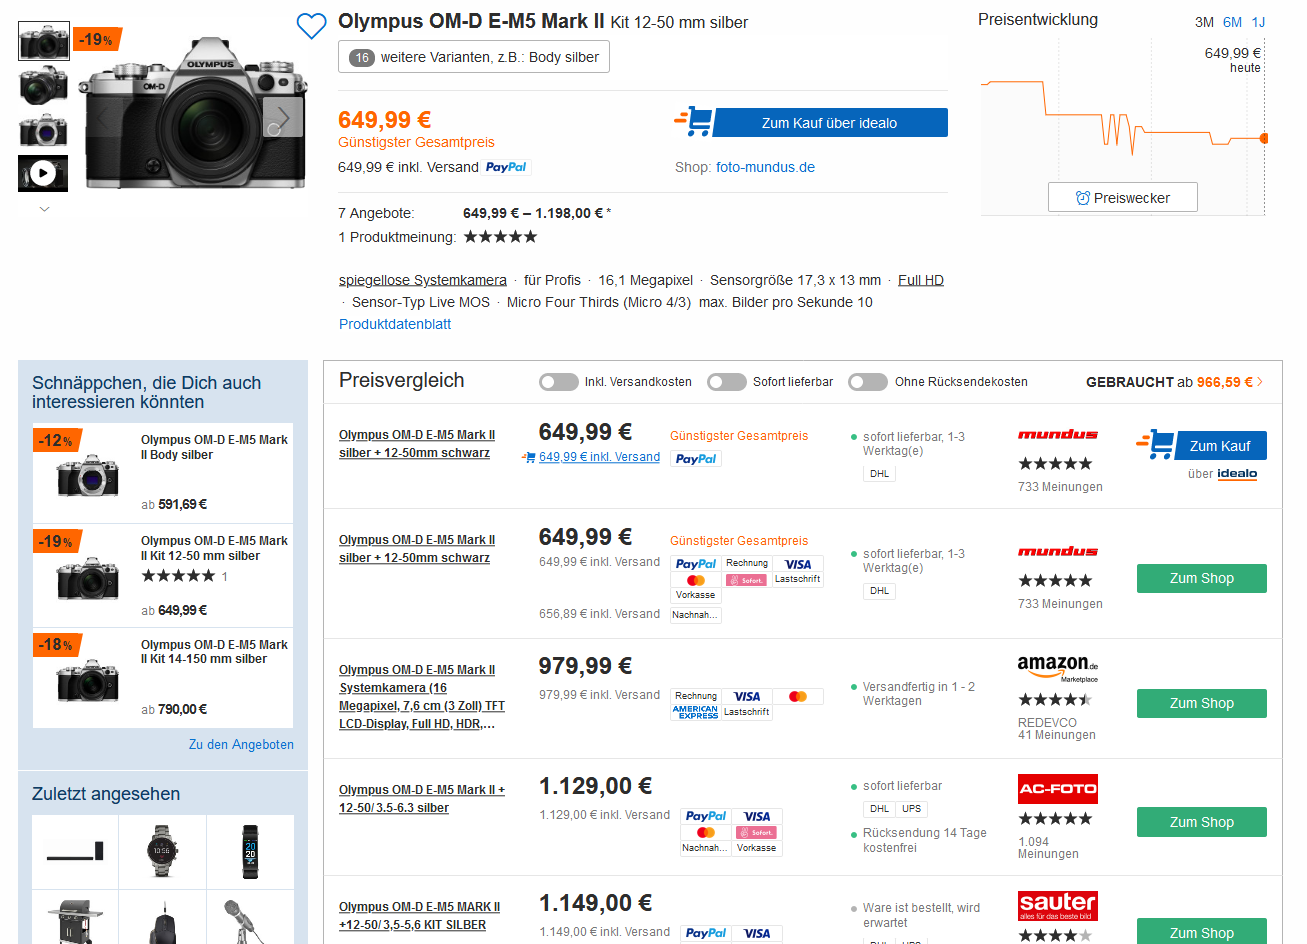Toggle Ohne Rücksendekosten switch
Image resolution: width=1307 pixels, height=944 pixels.
pyautogui.click(x=867, y=382)
